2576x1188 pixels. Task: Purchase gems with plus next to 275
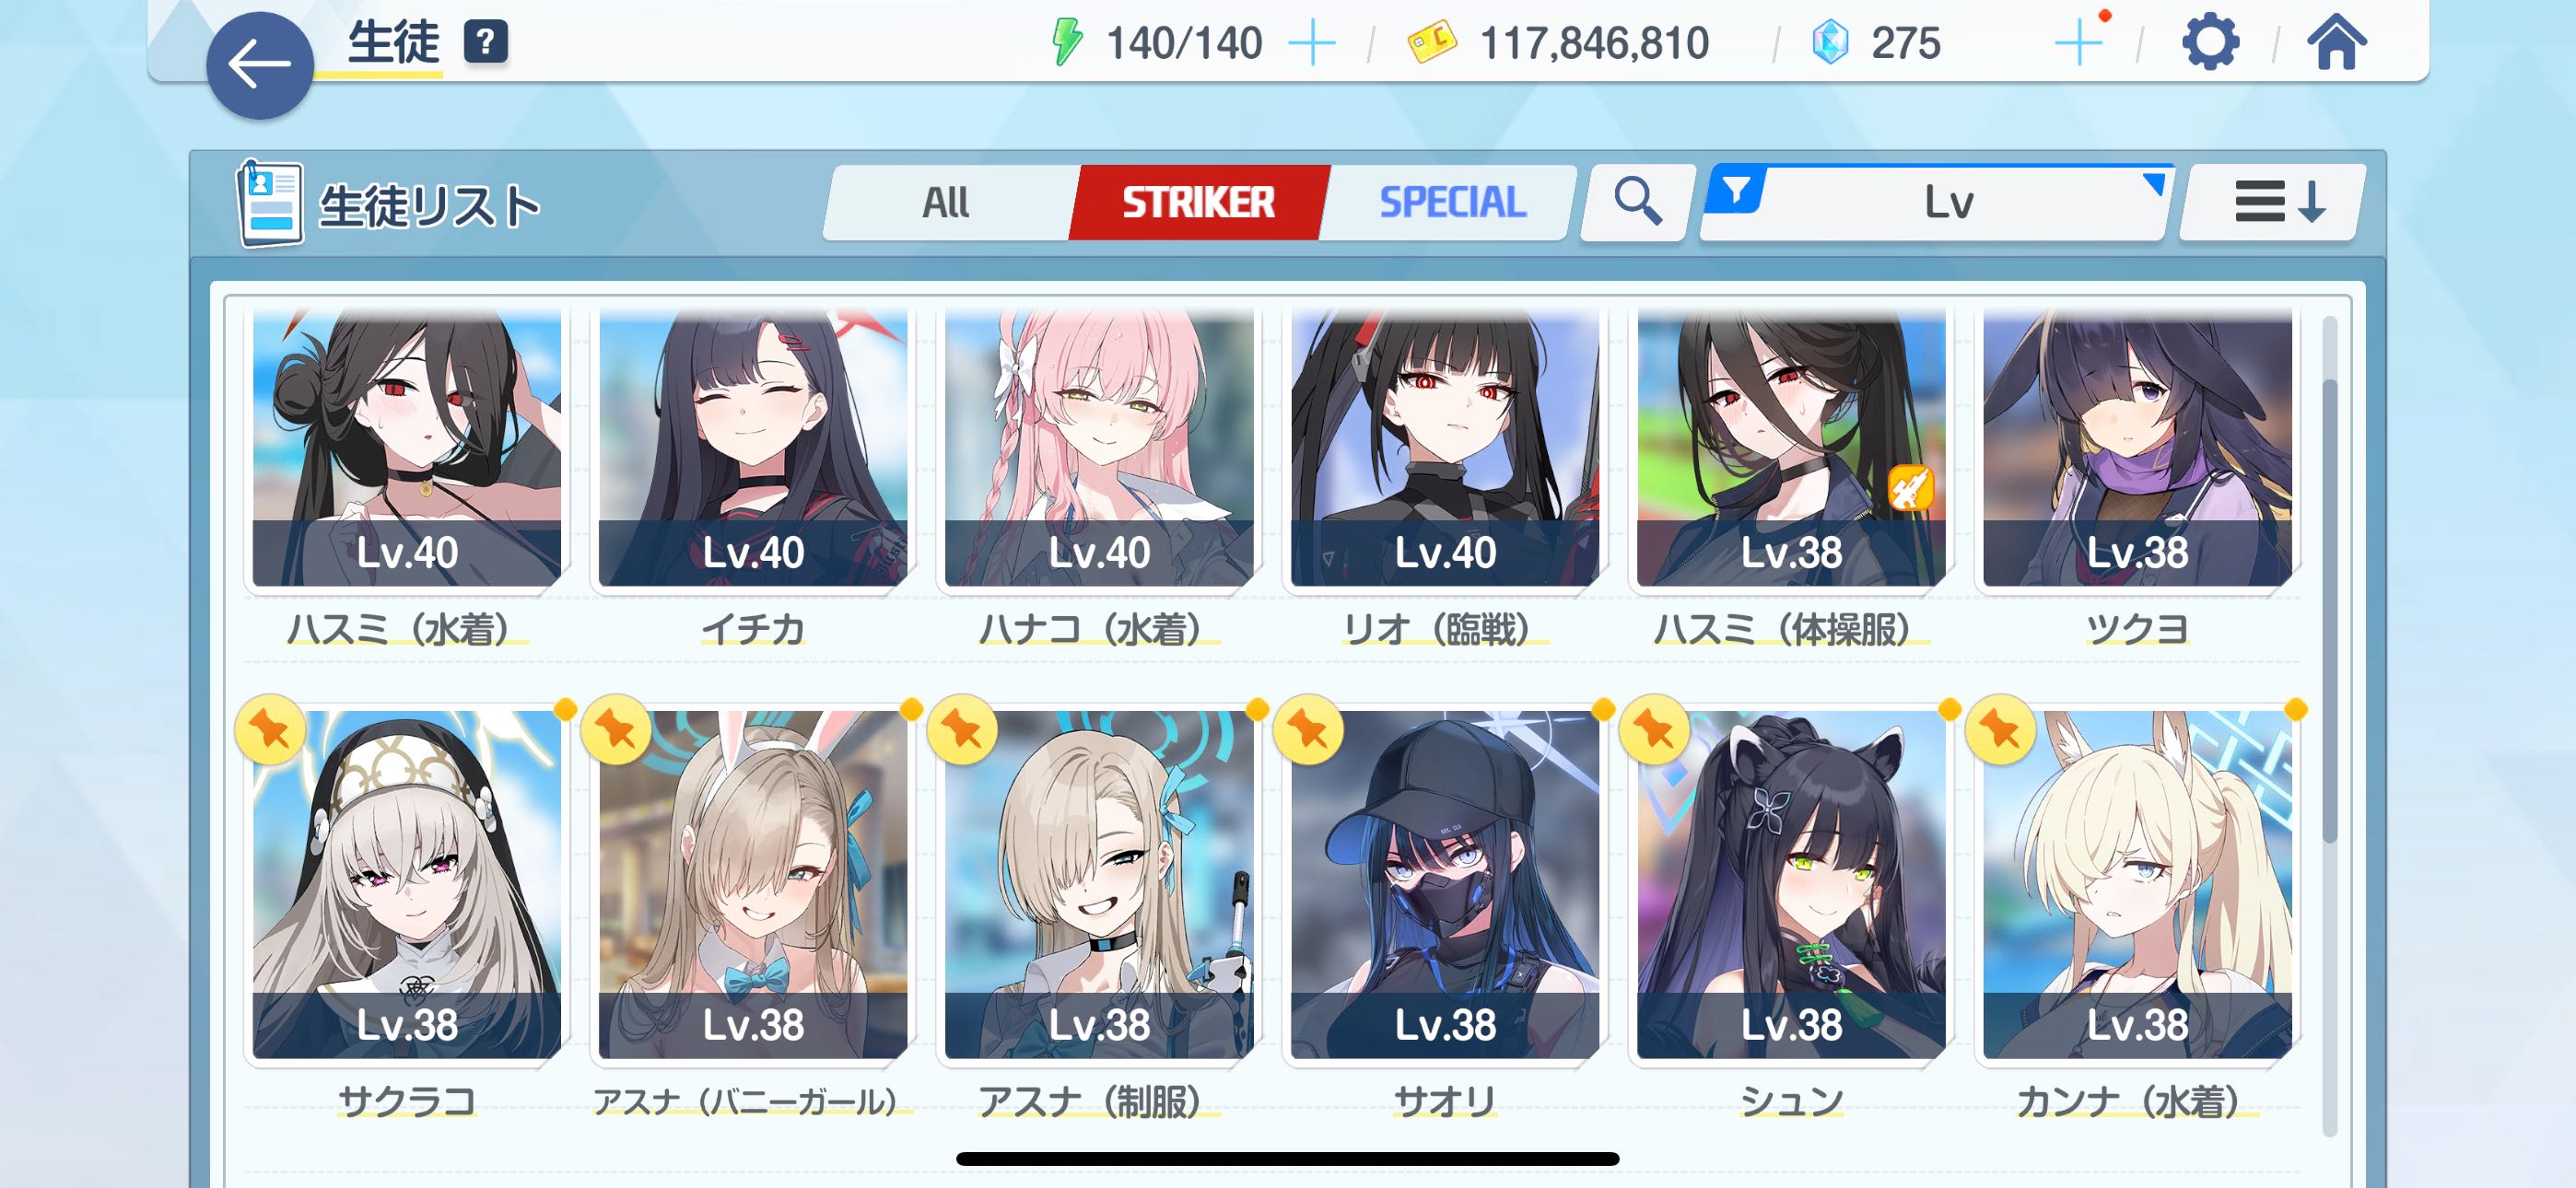[2079, 43]
